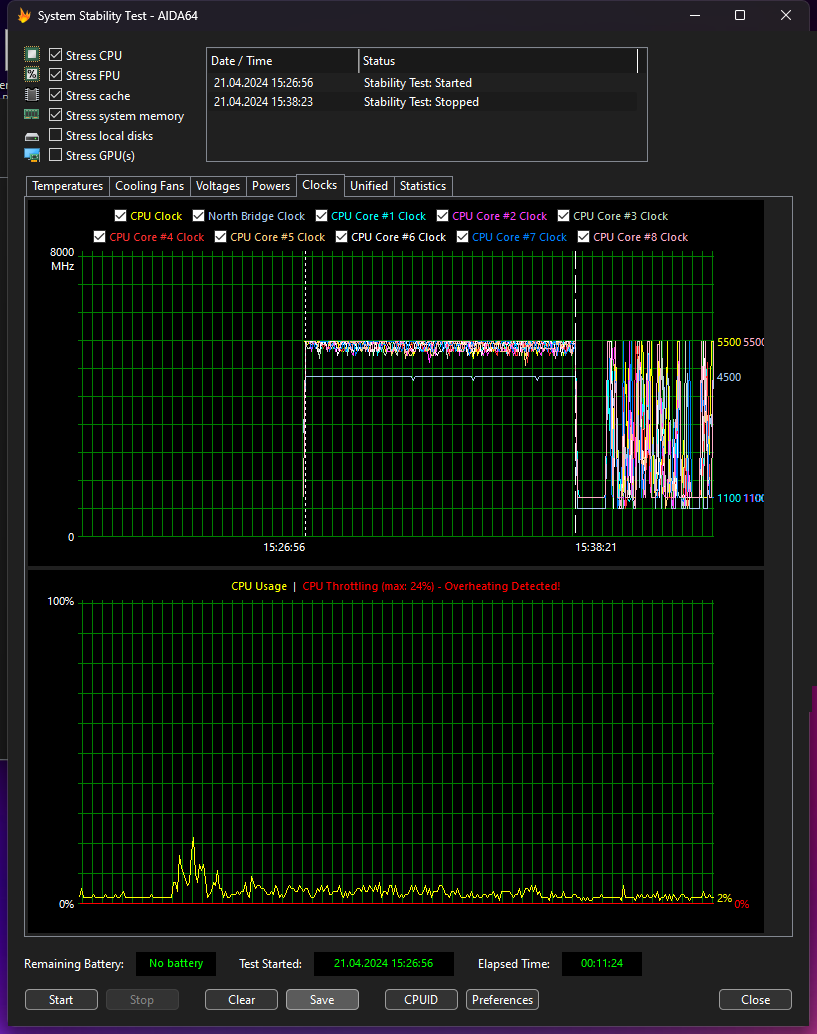Image resolution: width=817 pixels, height=1034 pixels.
Task: Click the memory module icon beside Stress system memory
Action: 32,116
